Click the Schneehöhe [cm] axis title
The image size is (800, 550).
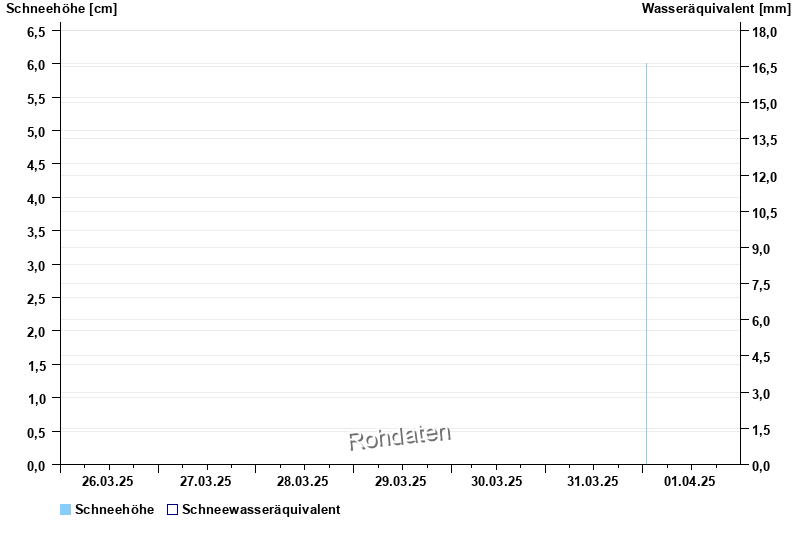click(62, 9)
